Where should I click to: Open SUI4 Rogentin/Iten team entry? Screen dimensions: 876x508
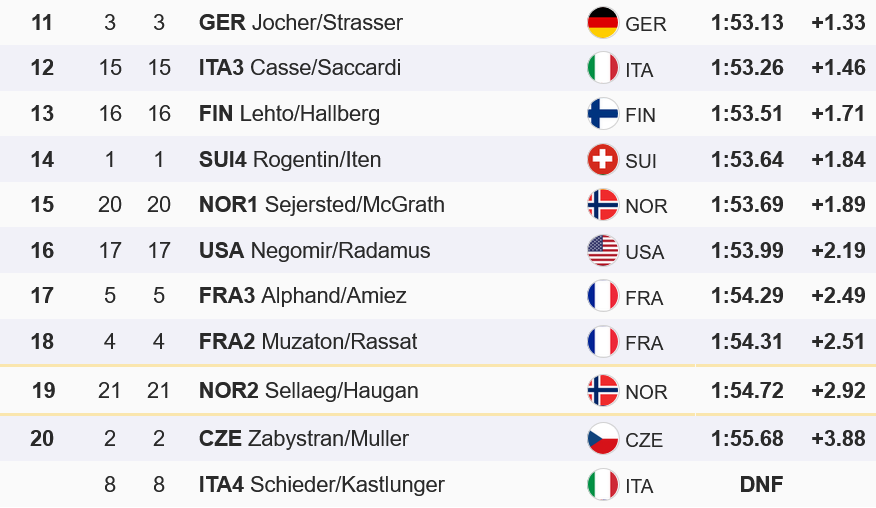(x=290, y=160)
